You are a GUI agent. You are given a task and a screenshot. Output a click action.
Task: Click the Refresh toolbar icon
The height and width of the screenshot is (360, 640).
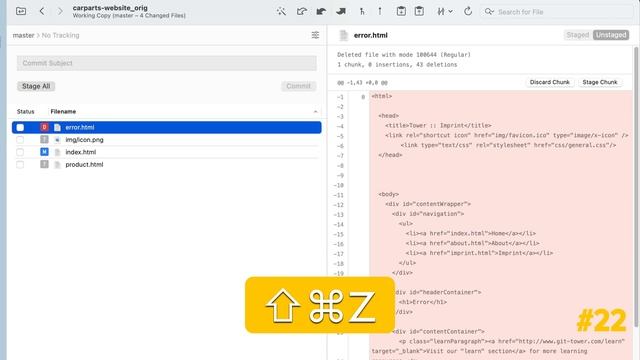click(x=468, y=11)
